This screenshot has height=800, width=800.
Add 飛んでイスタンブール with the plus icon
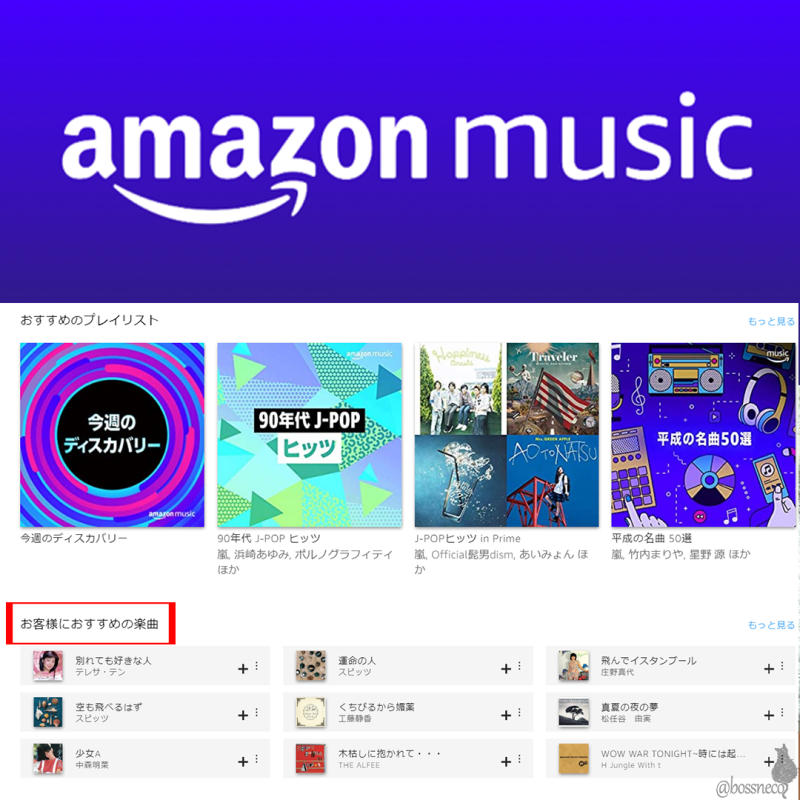pyautogui.click(x=768, y=668)
